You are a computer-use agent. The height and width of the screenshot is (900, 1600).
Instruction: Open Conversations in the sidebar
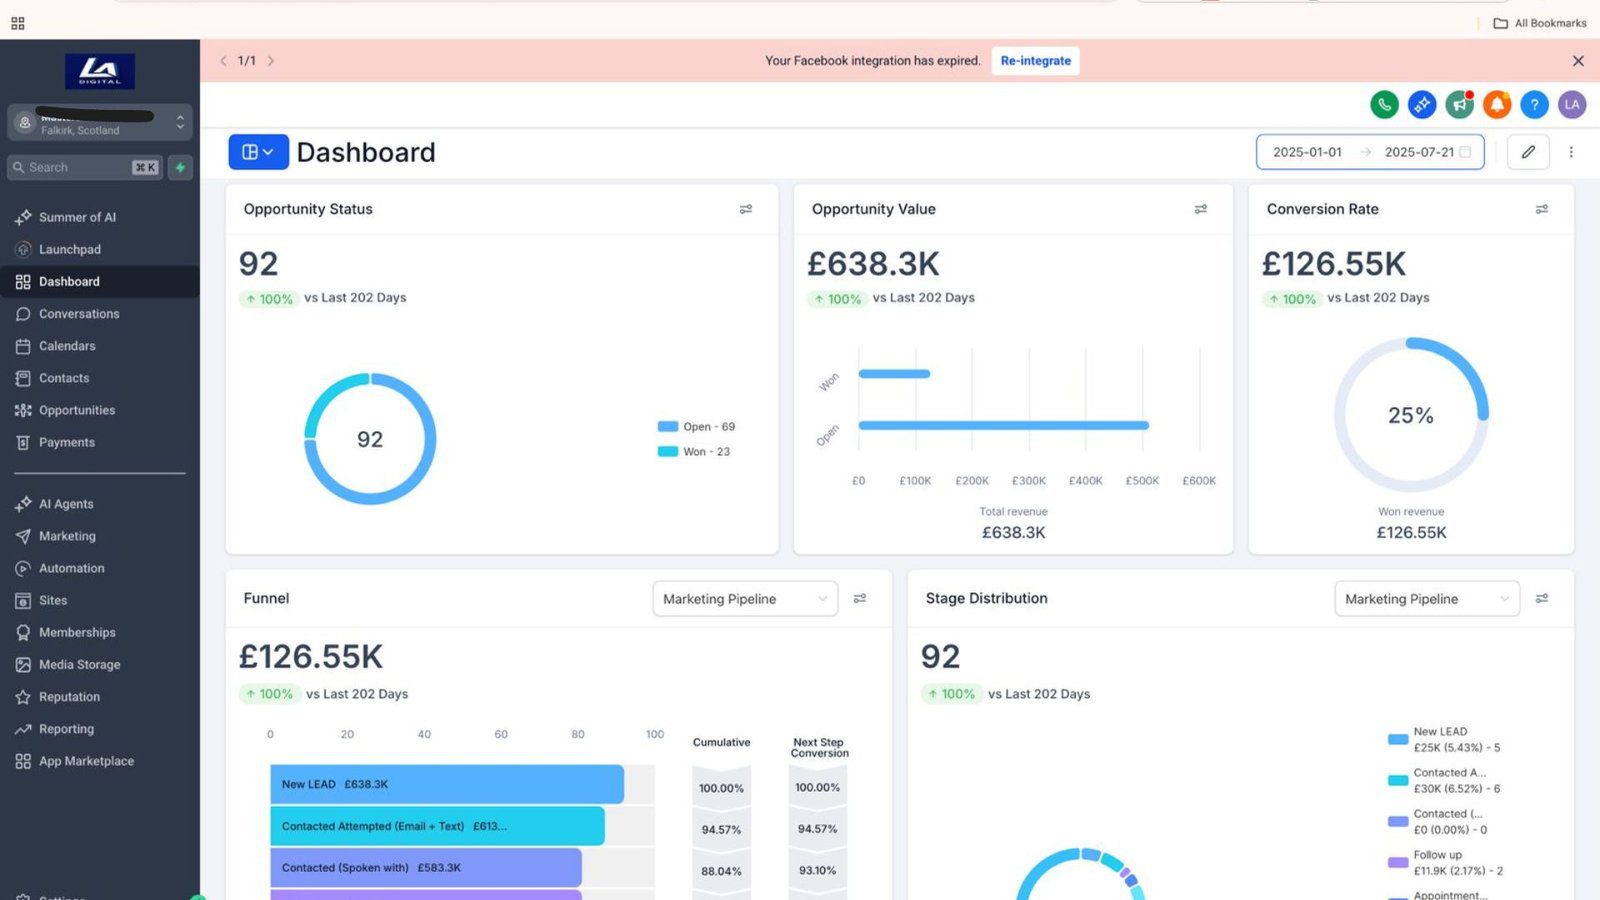click(79, 314)
